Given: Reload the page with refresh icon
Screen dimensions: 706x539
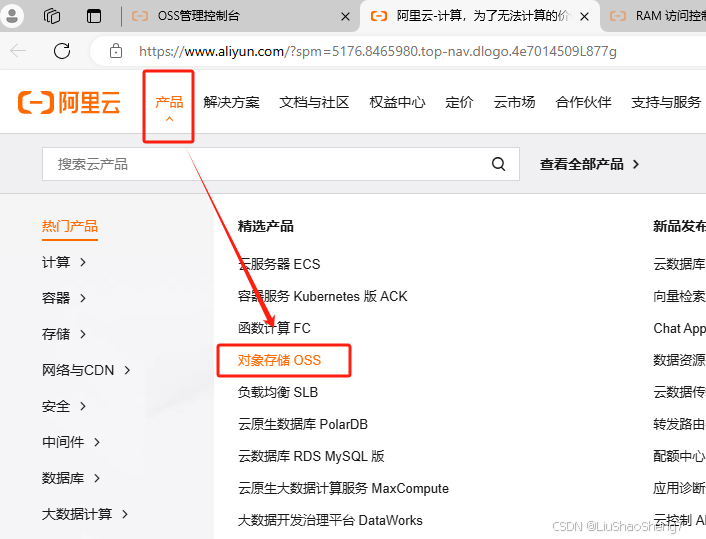Looking at the screenshot, I should (x=62, y=51).
